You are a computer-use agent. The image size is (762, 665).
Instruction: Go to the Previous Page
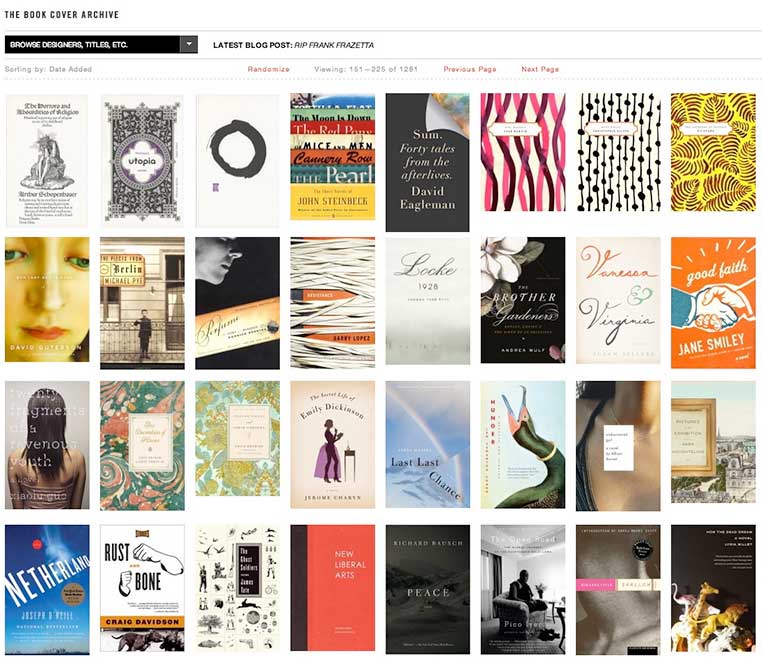(469, 69)
